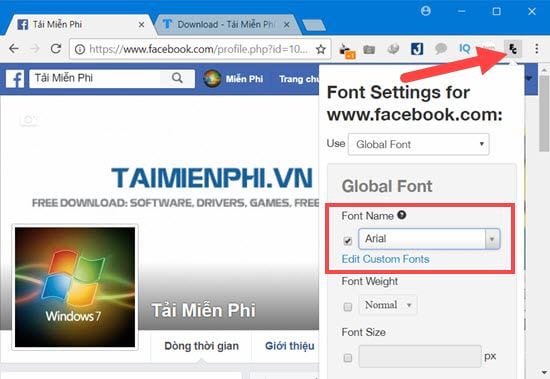Viewport: 550px width, 379px height.
Task: Click the gray chat bubble extension icon
Action: coord(441,49)
